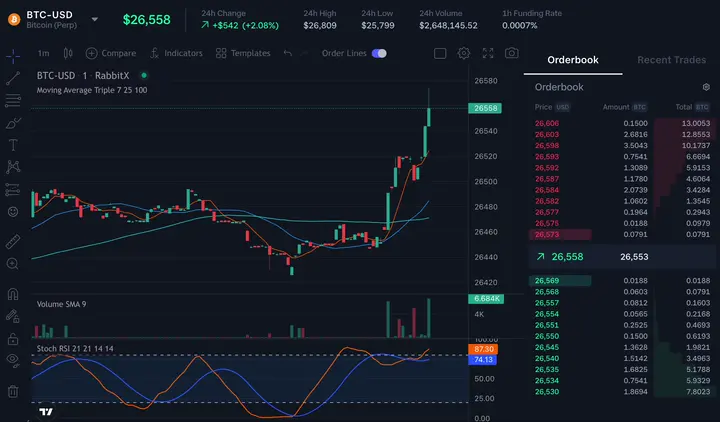Enter fullscreen chart mode
Screen dimensions: 720x422
tap(488, 53)
